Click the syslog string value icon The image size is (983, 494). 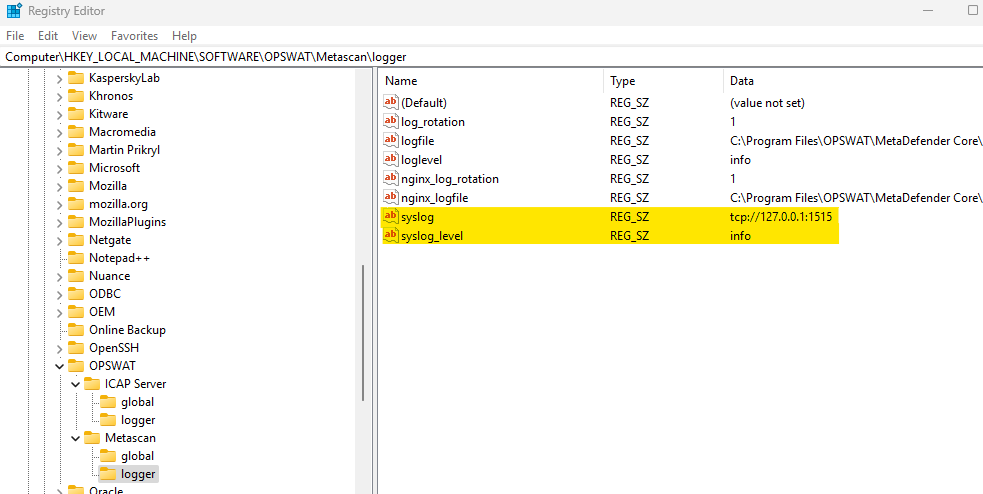391,217
